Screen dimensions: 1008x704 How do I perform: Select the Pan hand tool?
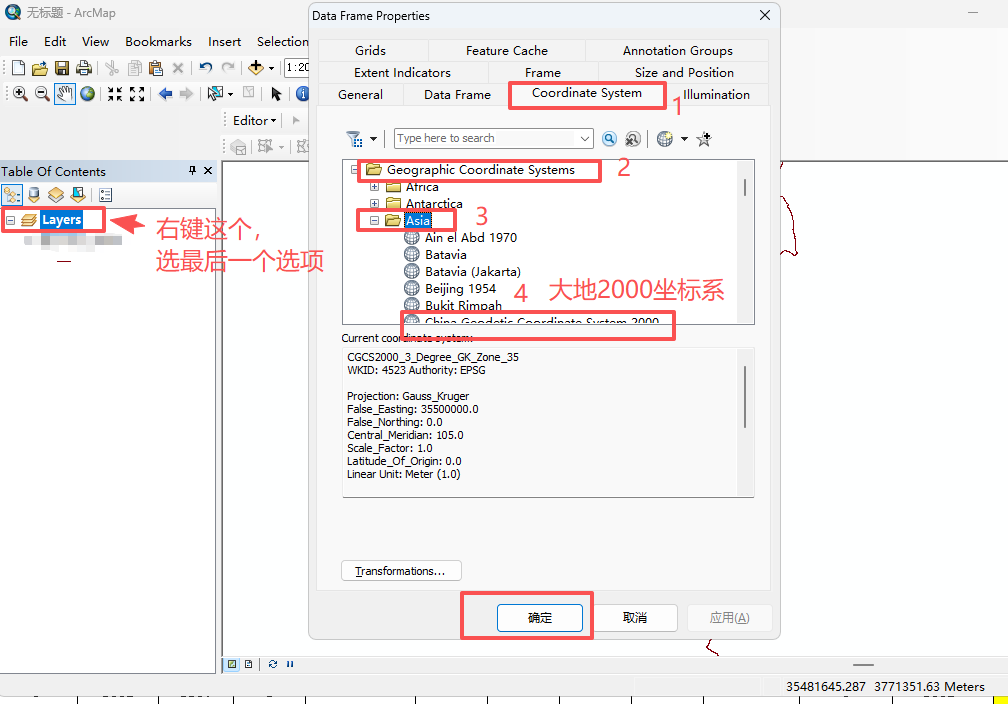tap(64, 94)
